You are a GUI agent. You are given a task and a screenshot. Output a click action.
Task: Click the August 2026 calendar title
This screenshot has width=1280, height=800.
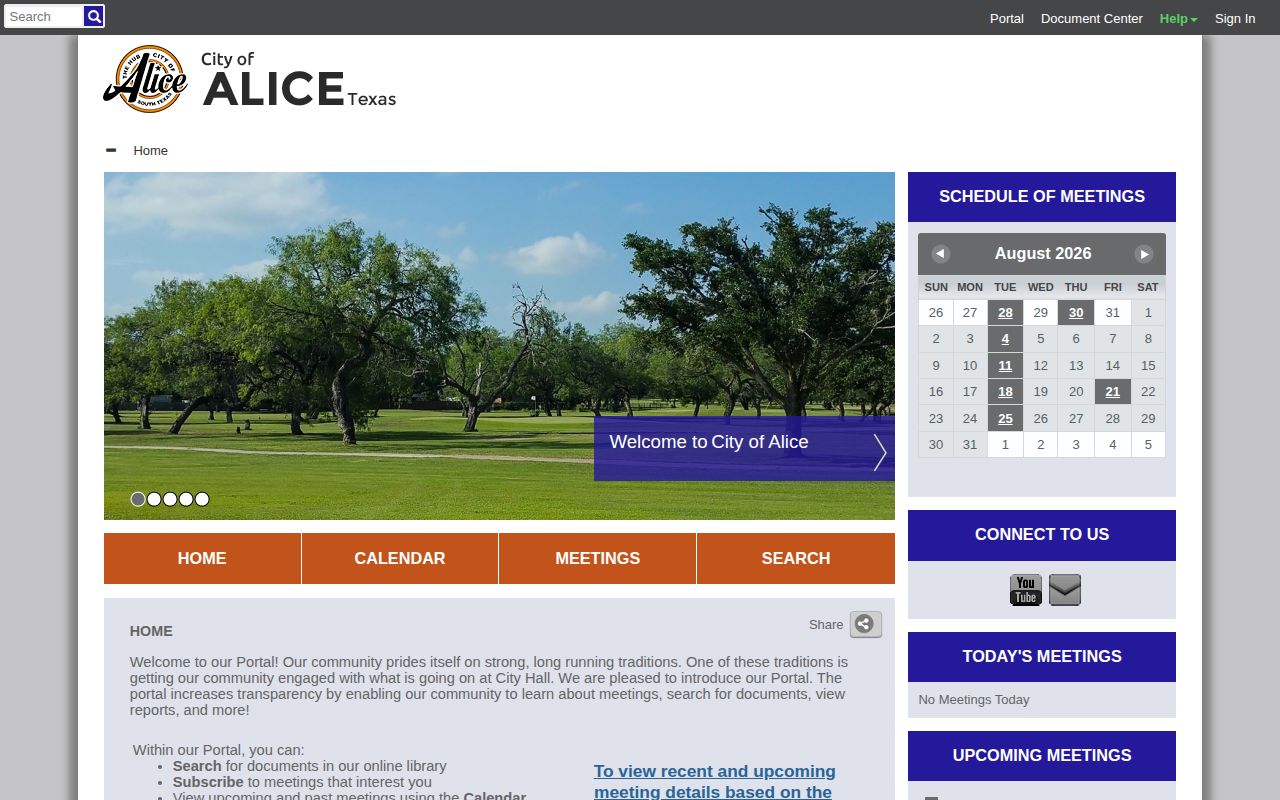tap(1042, 254)
